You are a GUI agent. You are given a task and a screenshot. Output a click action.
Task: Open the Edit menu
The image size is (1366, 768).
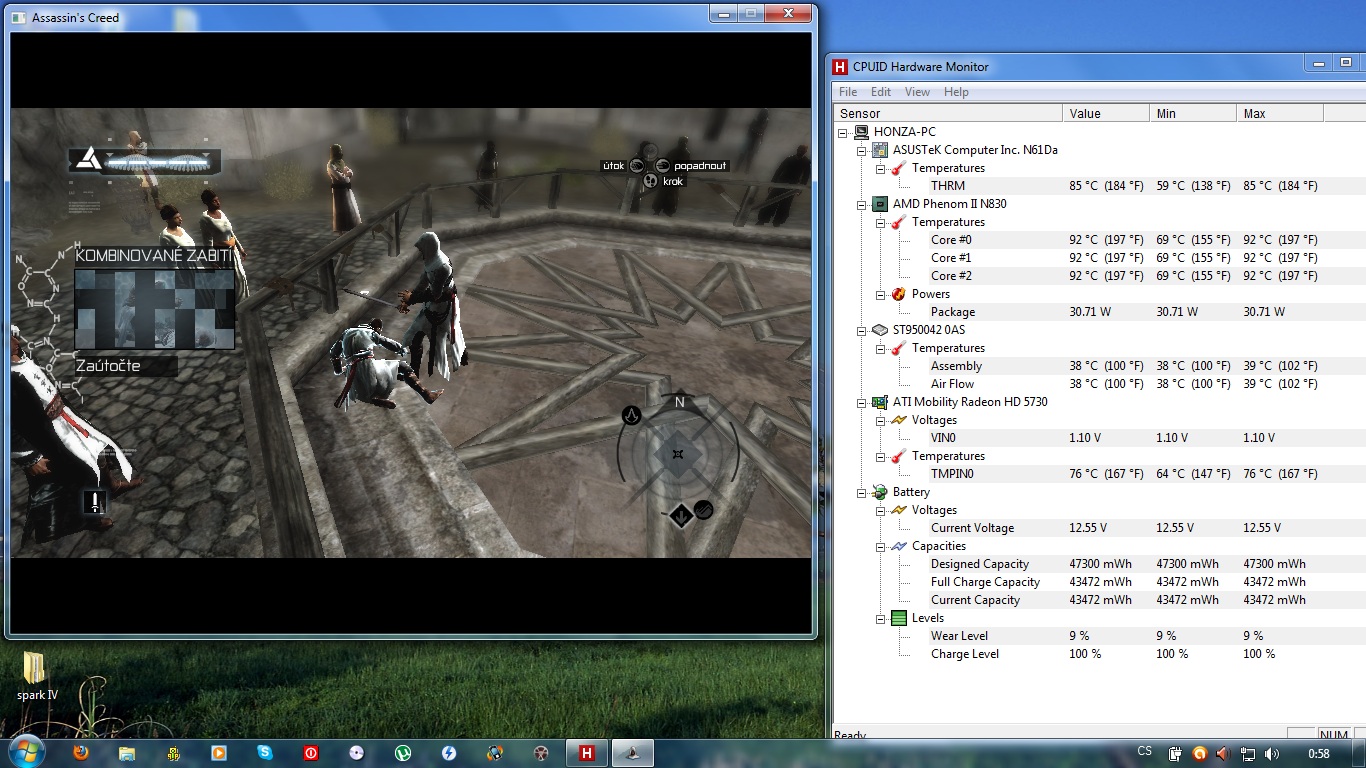[x=880, y=92]
